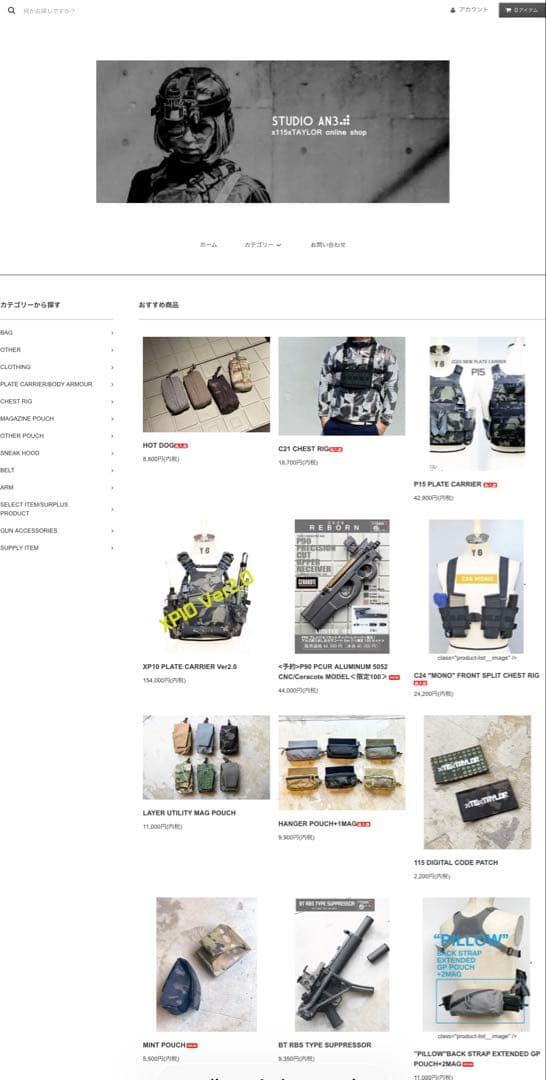Open the P15 PLATE CARRIER thumbnail

tap(477, 404)
